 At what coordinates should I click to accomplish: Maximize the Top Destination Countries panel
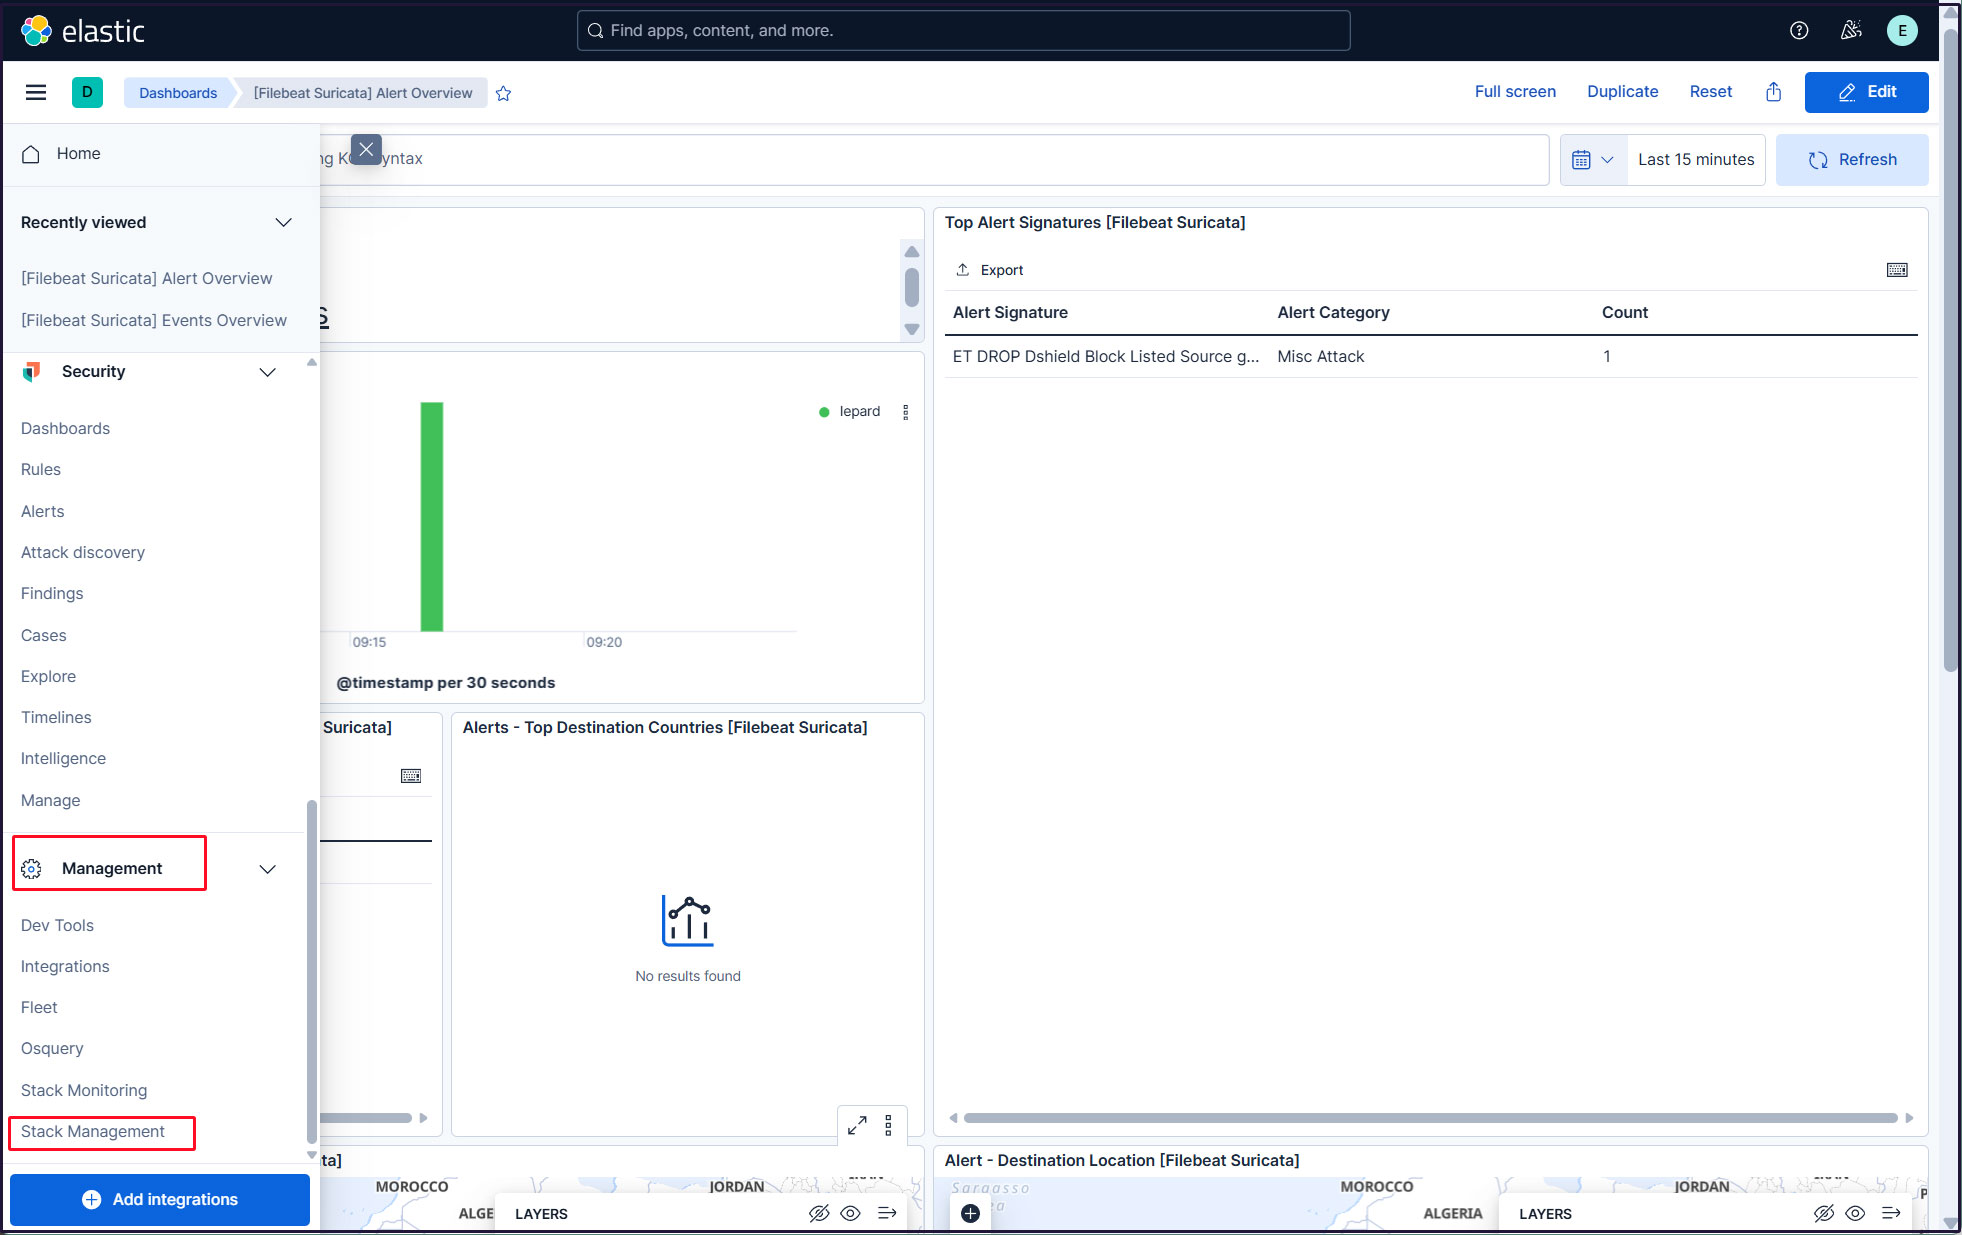857,1125
